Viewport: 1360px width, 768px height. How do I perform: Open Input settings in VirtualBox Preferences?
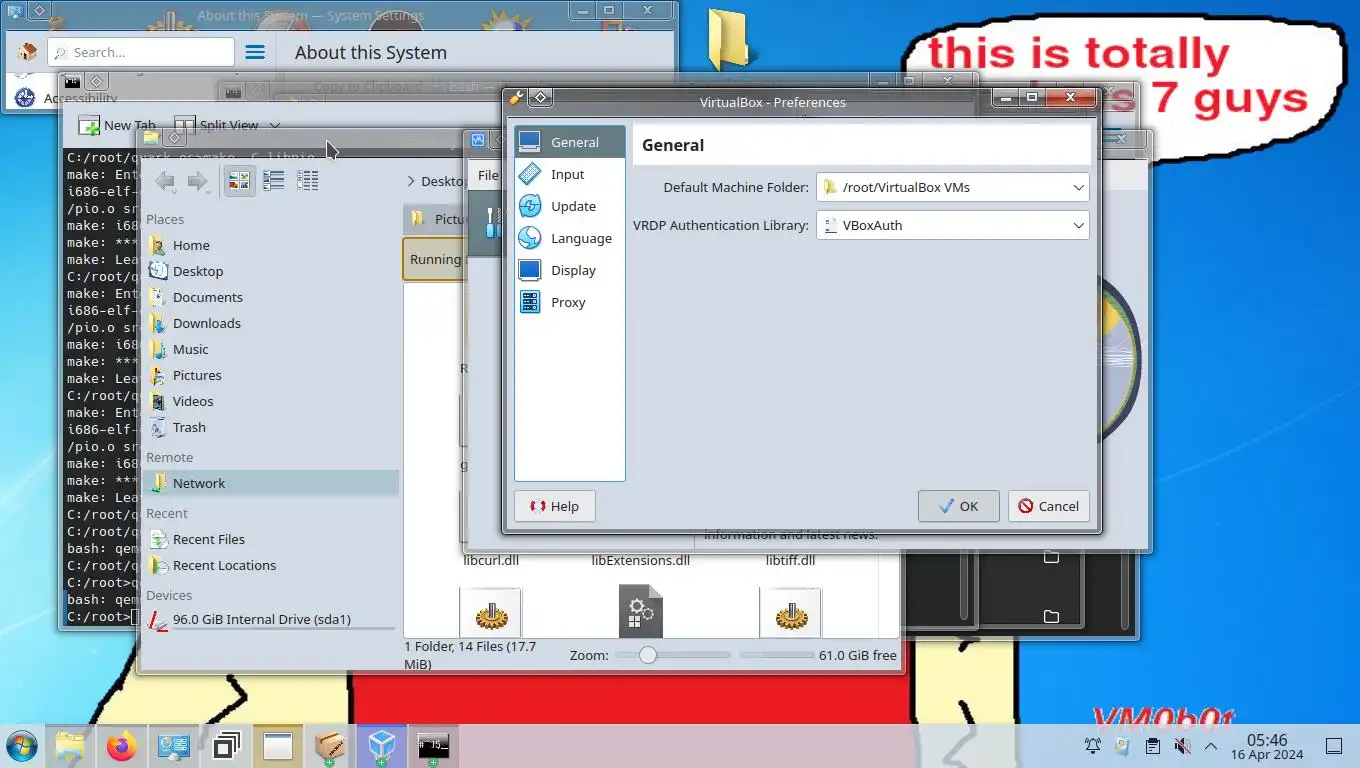(570, 174)
